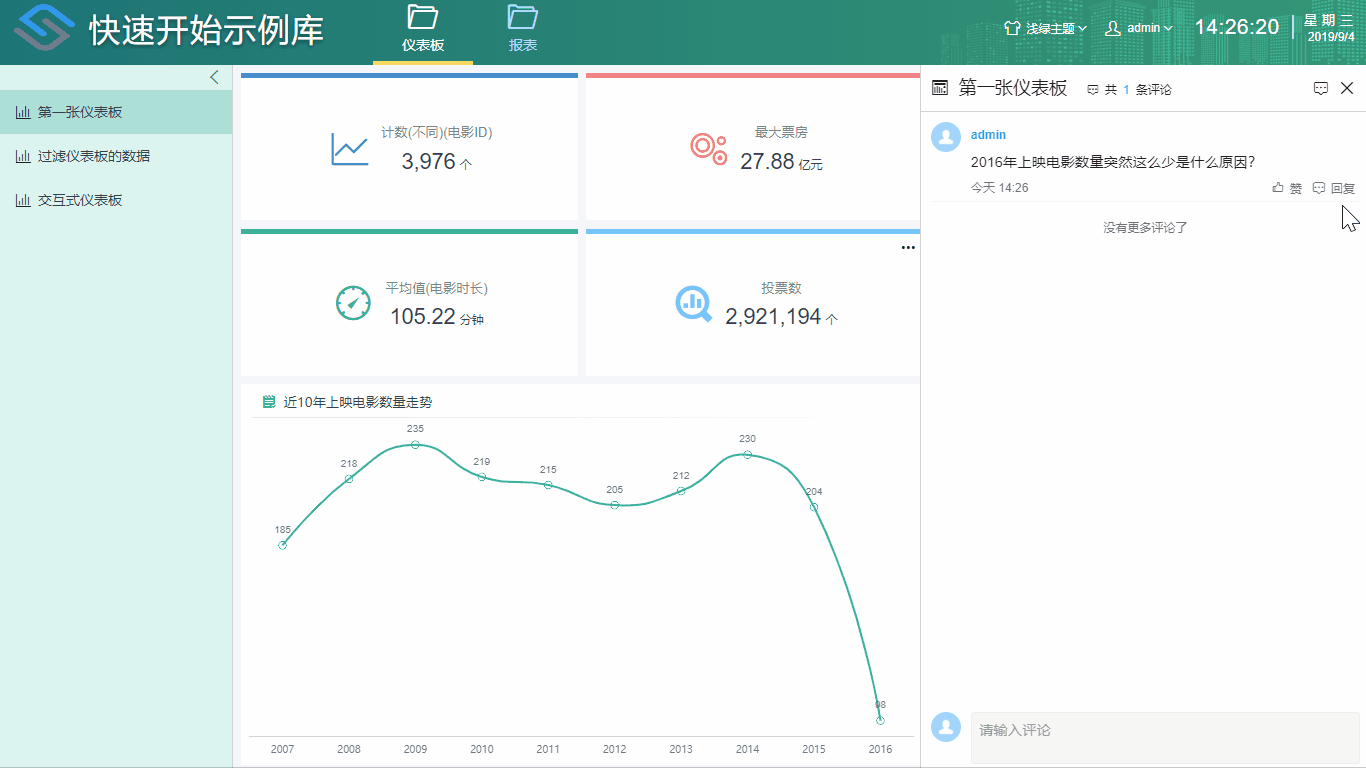
Task: Collapse the left sidebar panel
Action: 214,77
